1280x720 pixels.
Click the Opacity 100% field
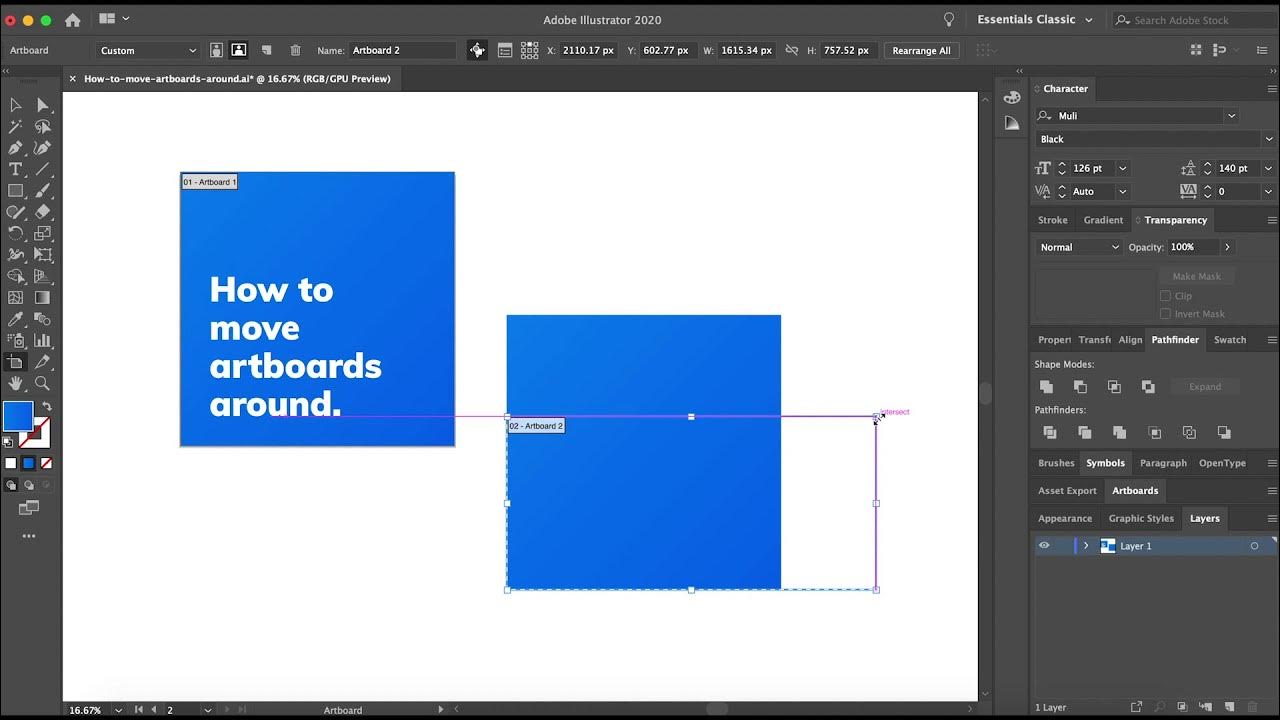click(x=1193, y=247)
